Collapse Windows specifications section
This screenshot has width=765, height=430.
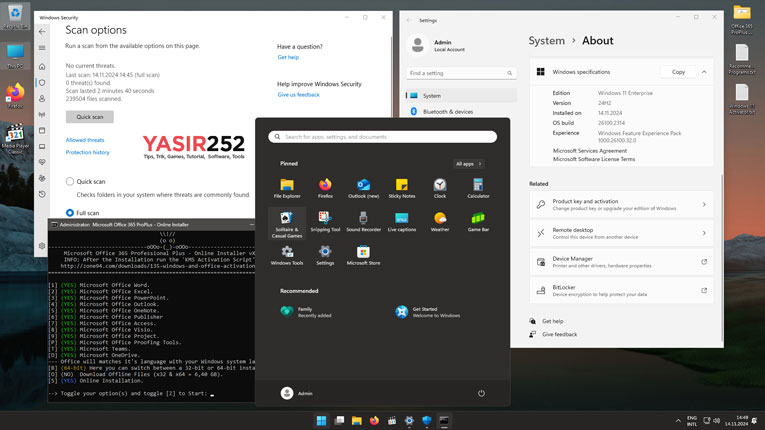[x=704, y=72]
